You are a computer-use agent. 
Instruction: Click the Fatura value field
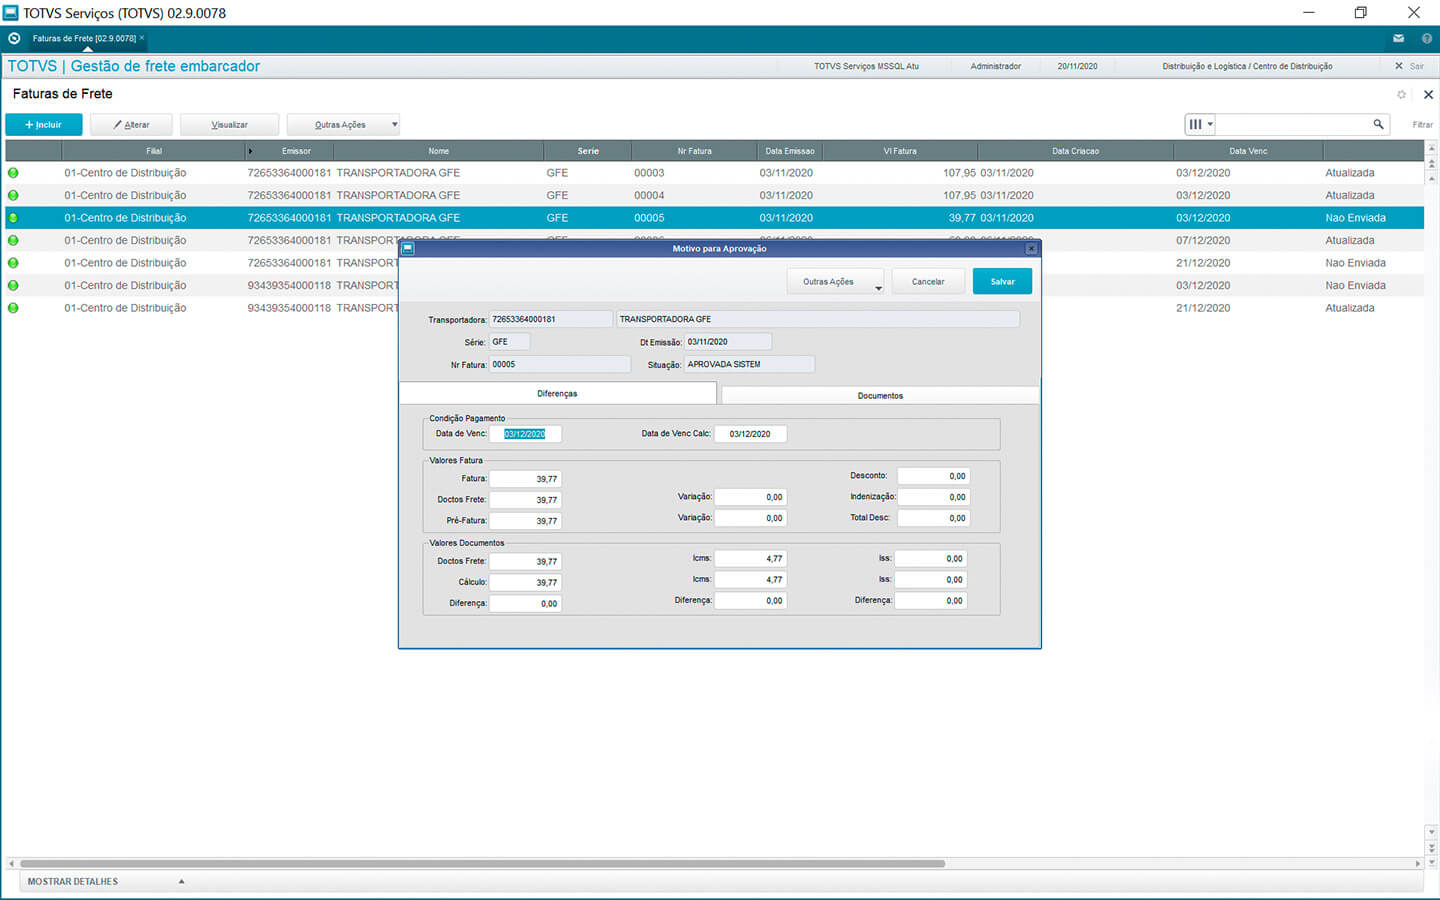(525, 479)
